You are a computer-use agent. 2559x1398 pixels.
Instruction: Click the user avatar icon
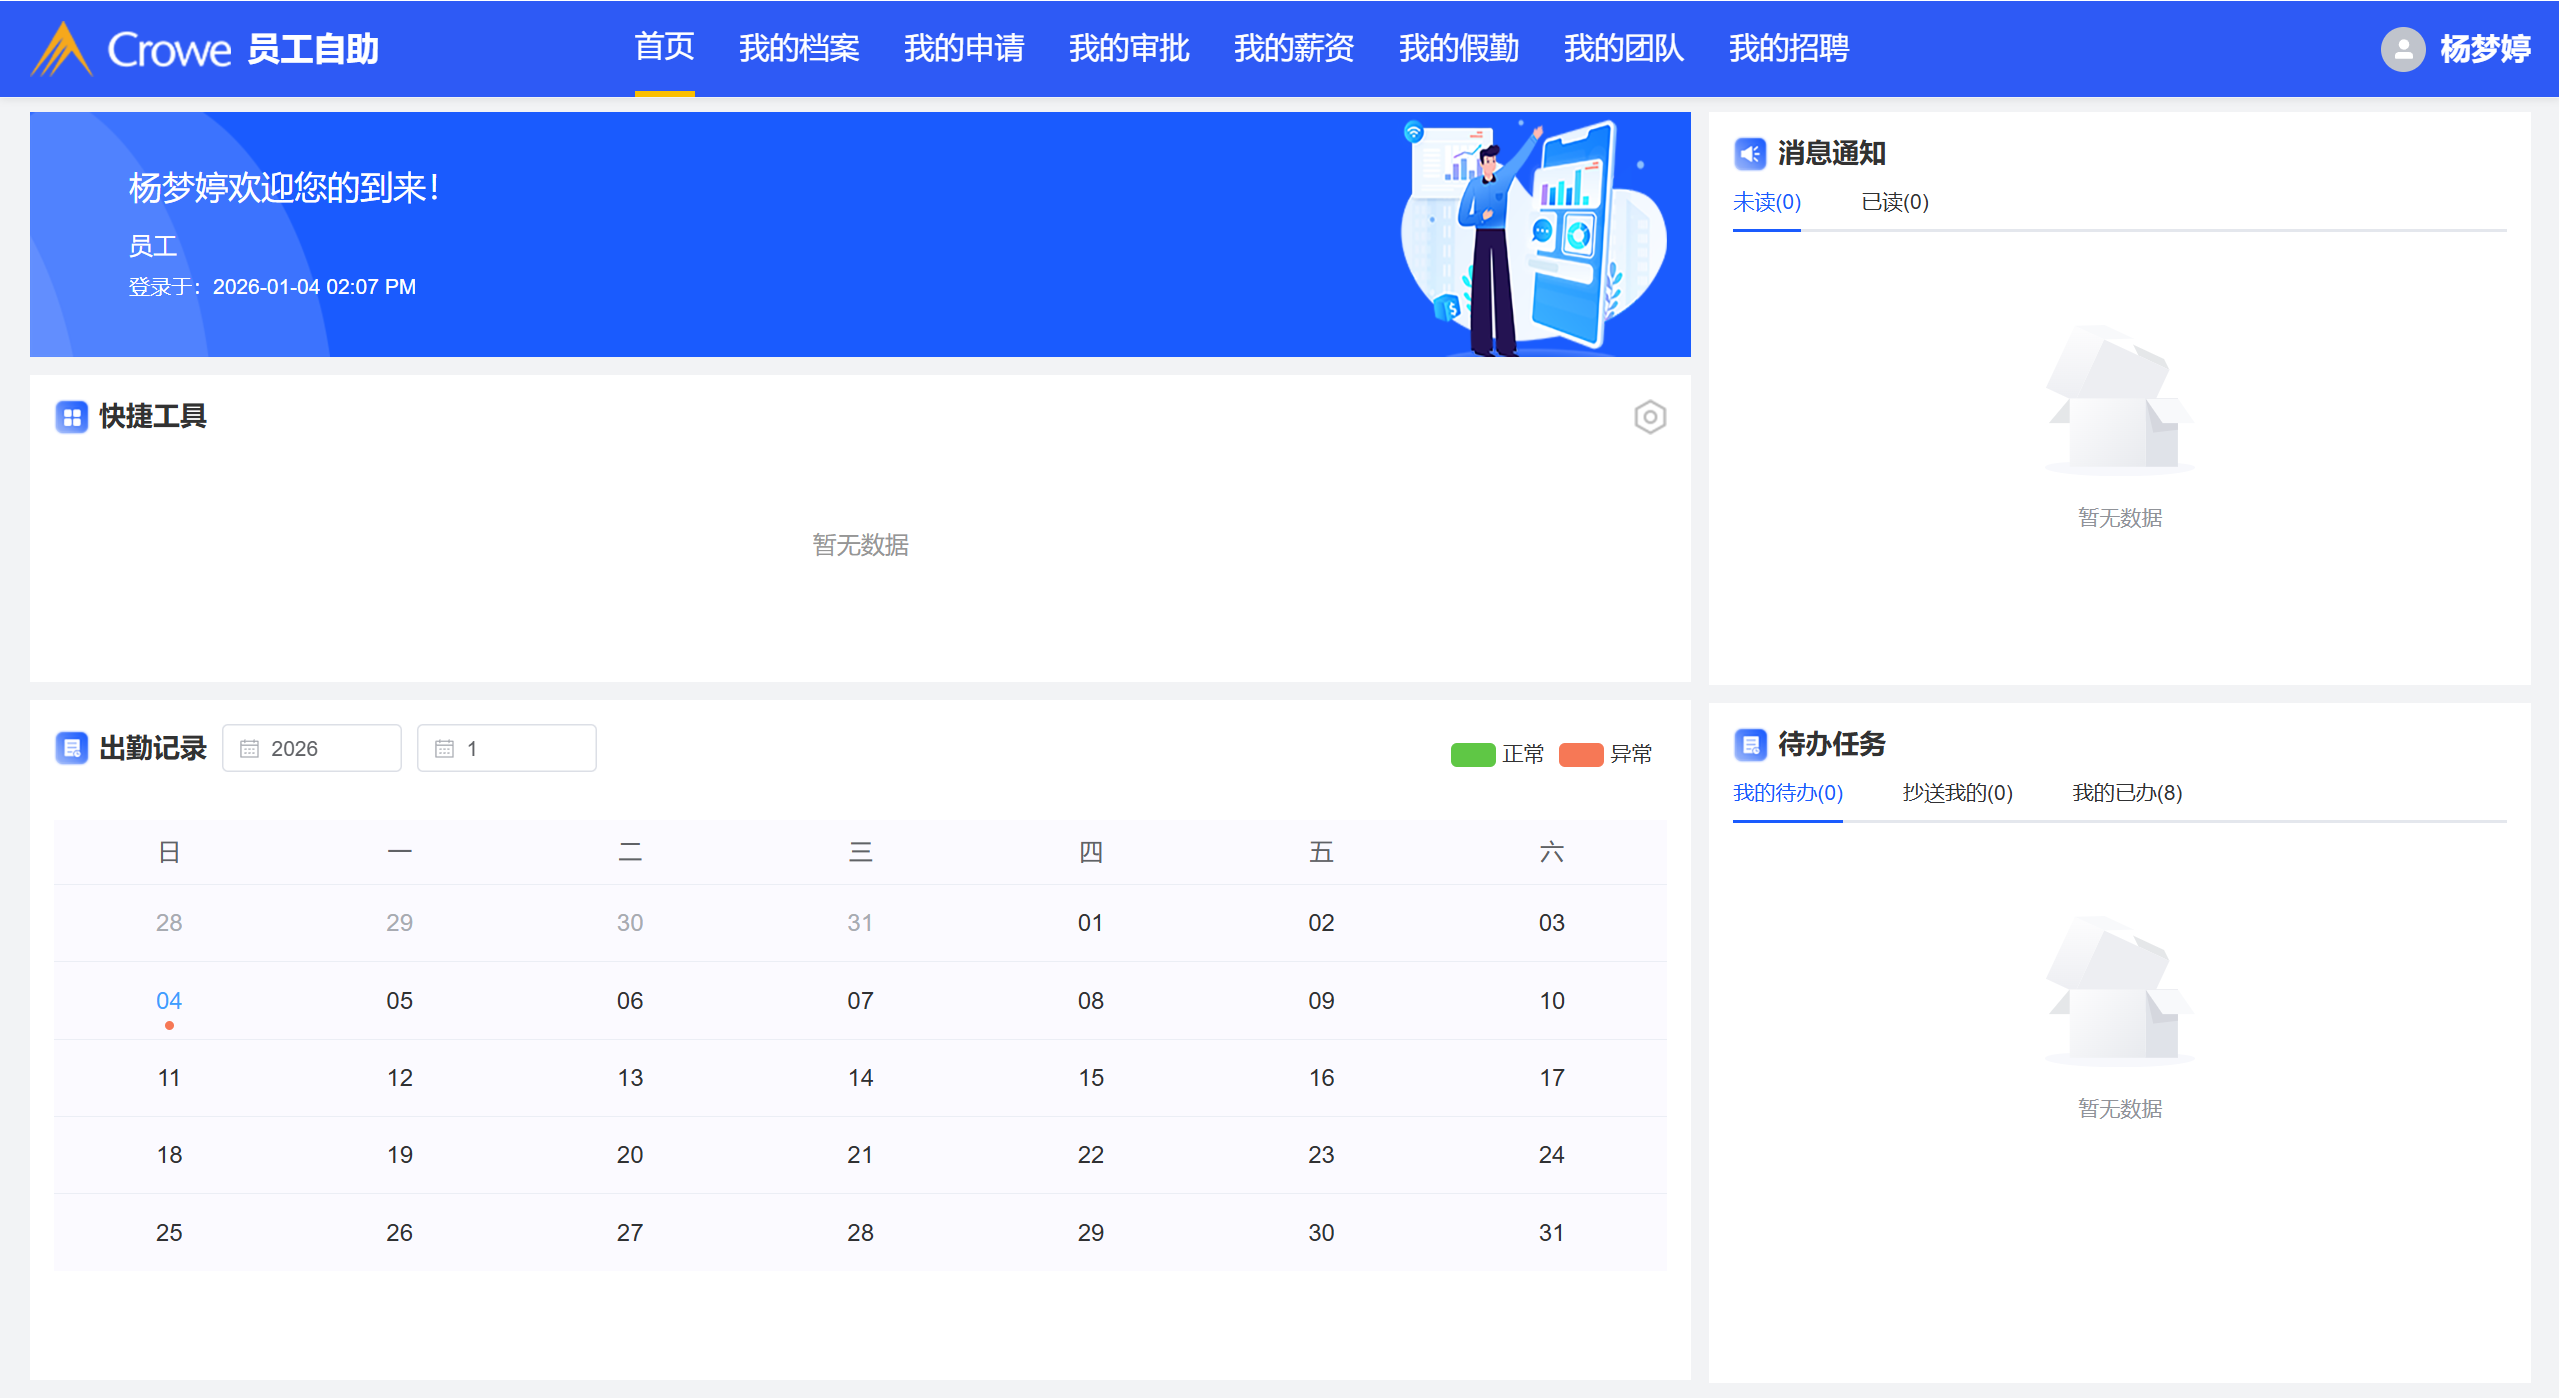pos(2402,49)
